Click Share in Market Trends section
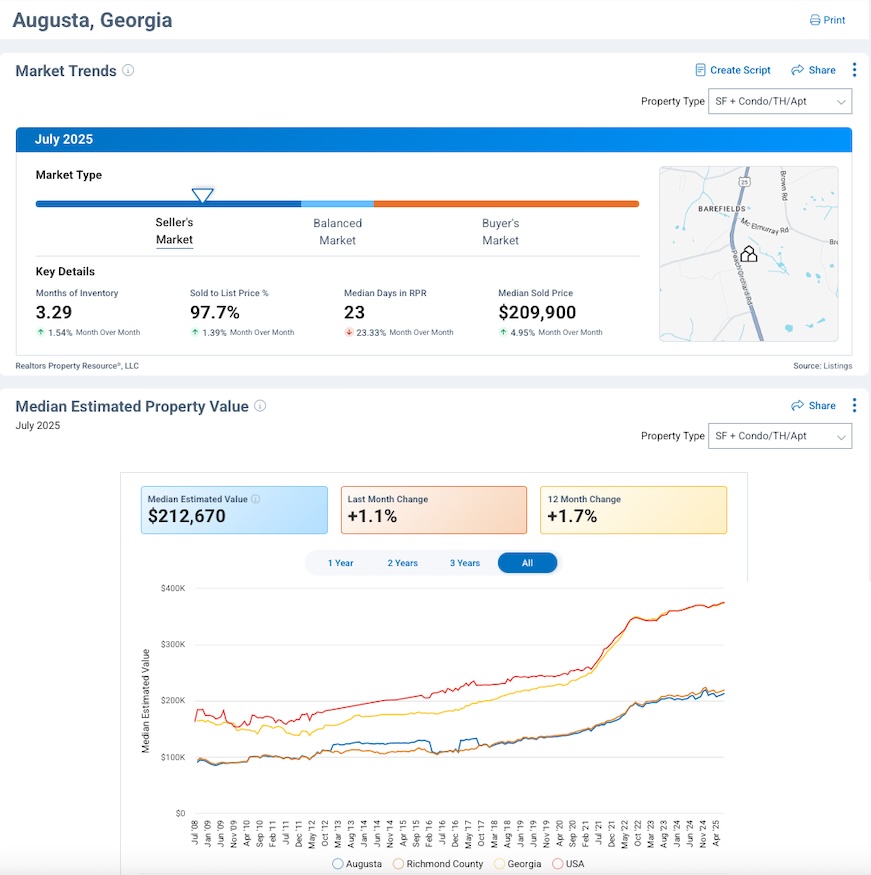The height and width of the screenshot is (875, 871). [813, 70]
